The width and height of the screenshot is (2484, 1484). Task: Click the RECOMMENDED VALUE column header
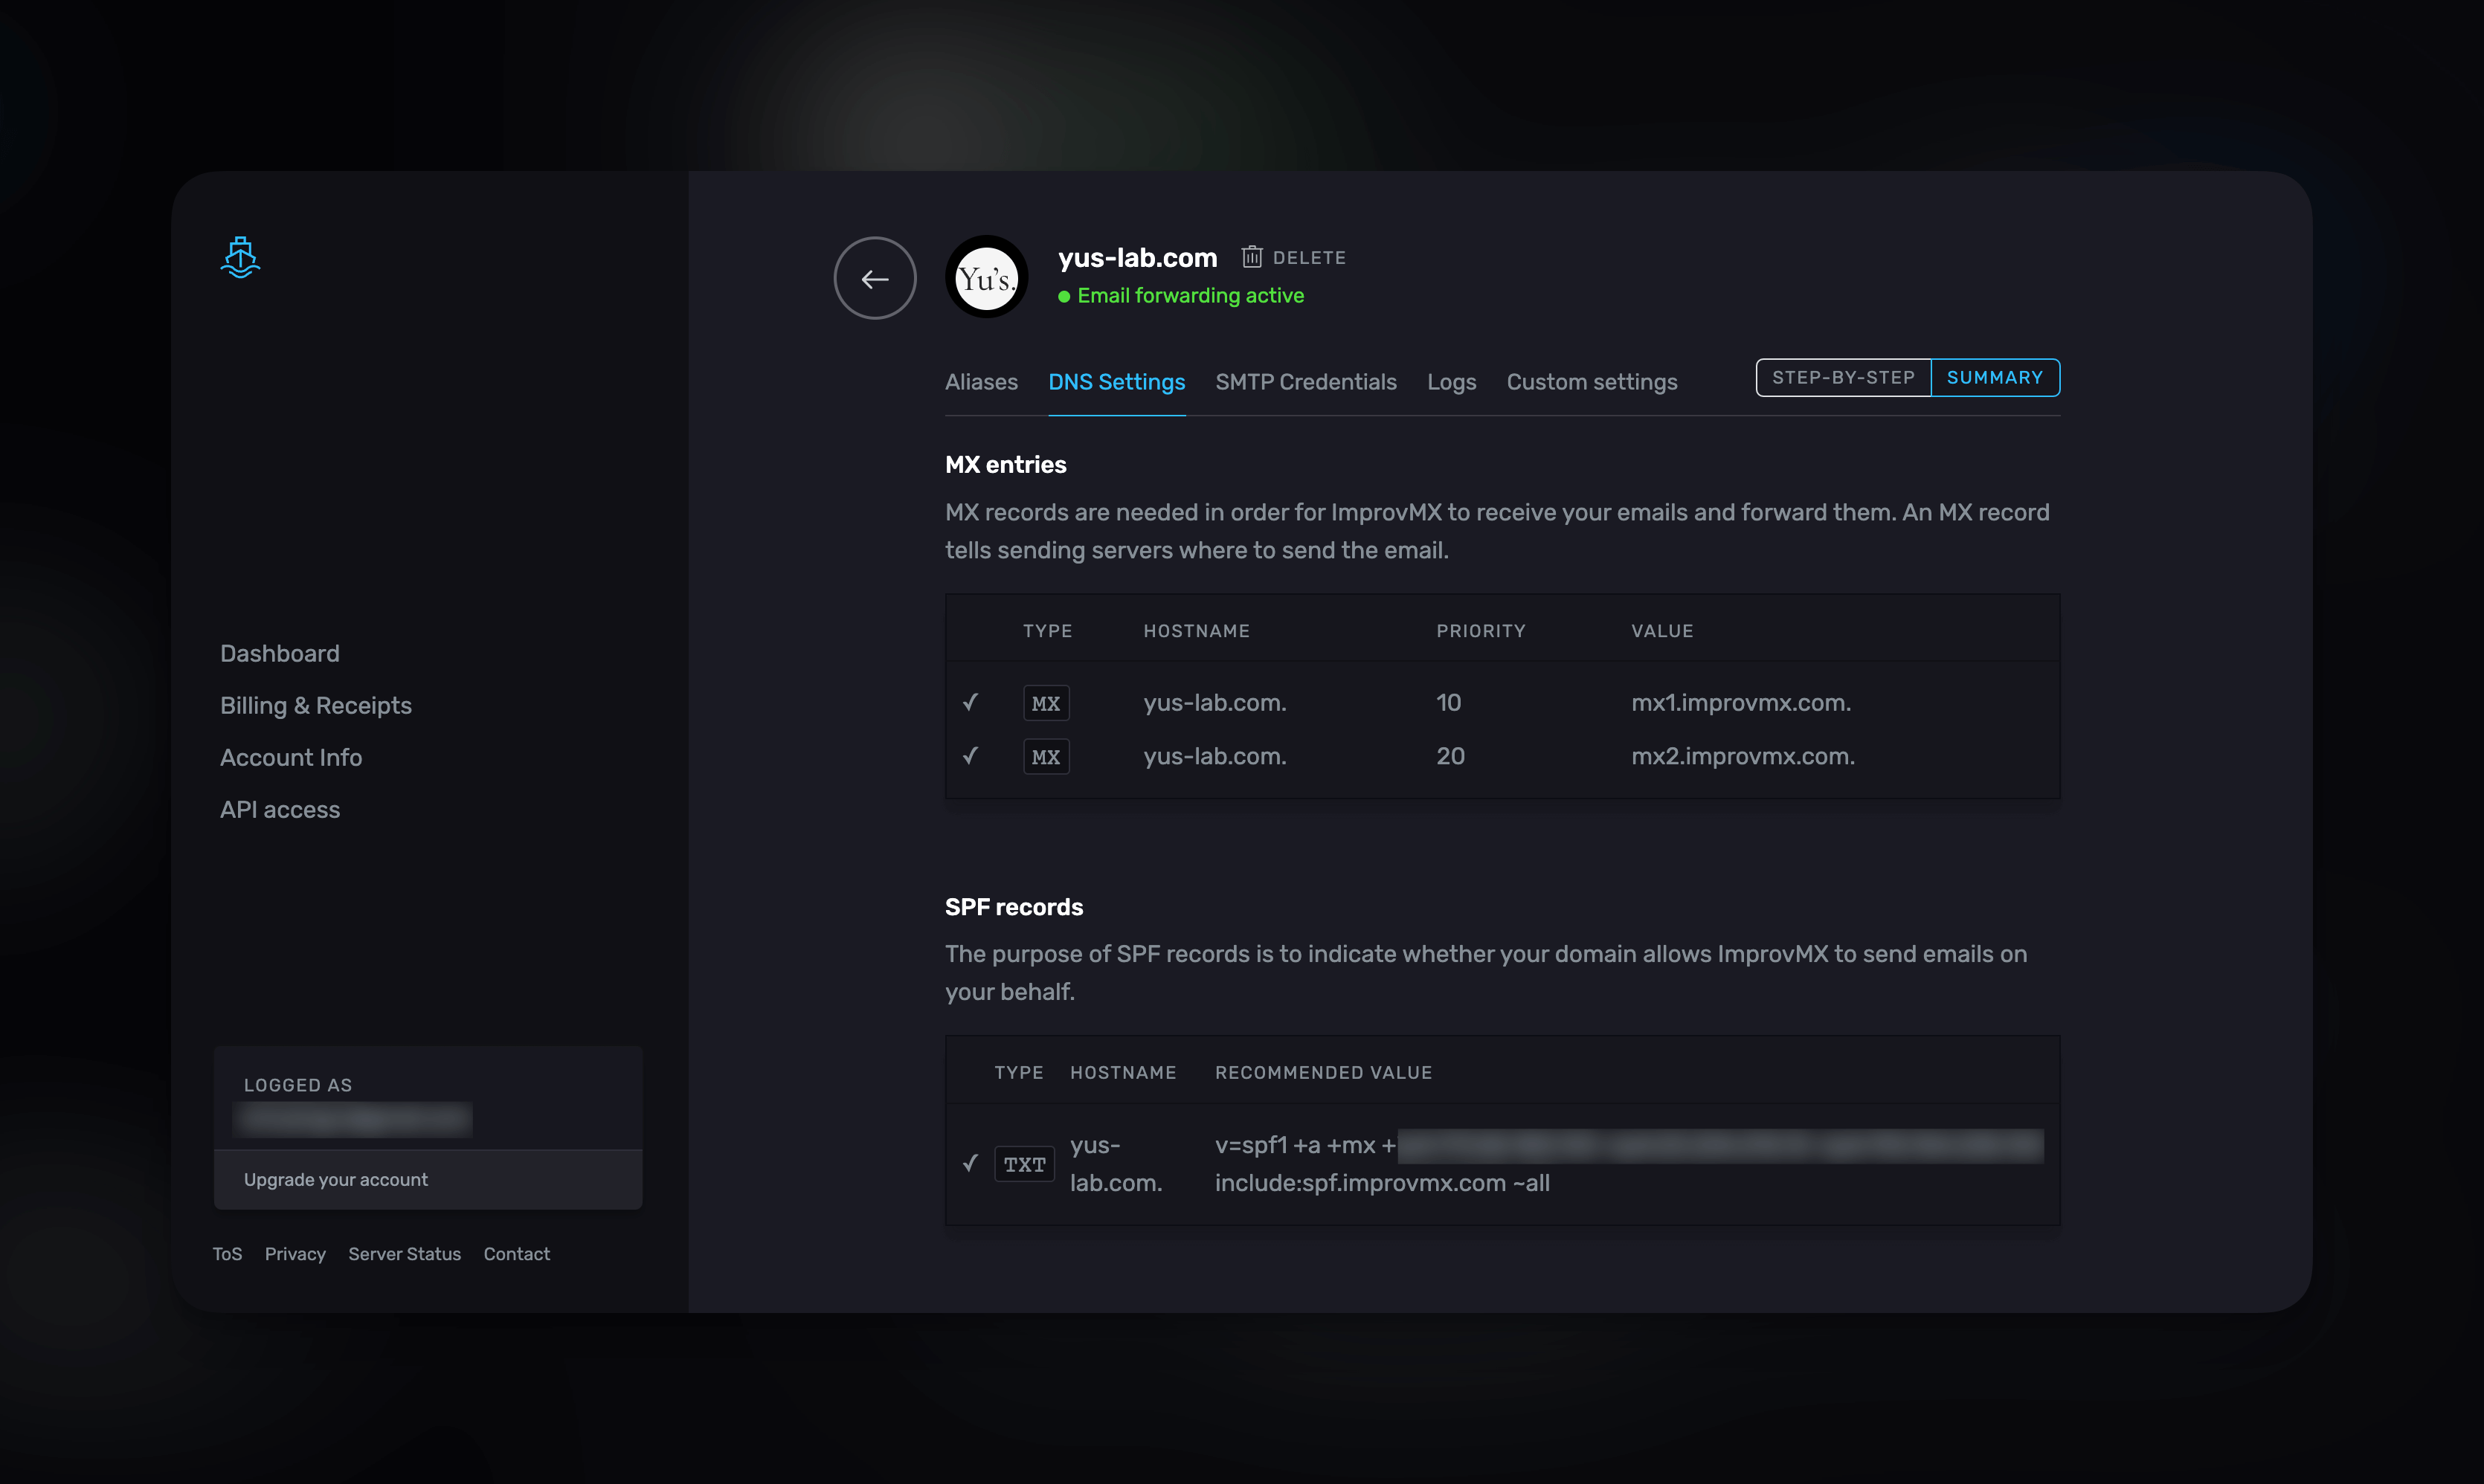pyautogui.click(x=1323, y=1073)
